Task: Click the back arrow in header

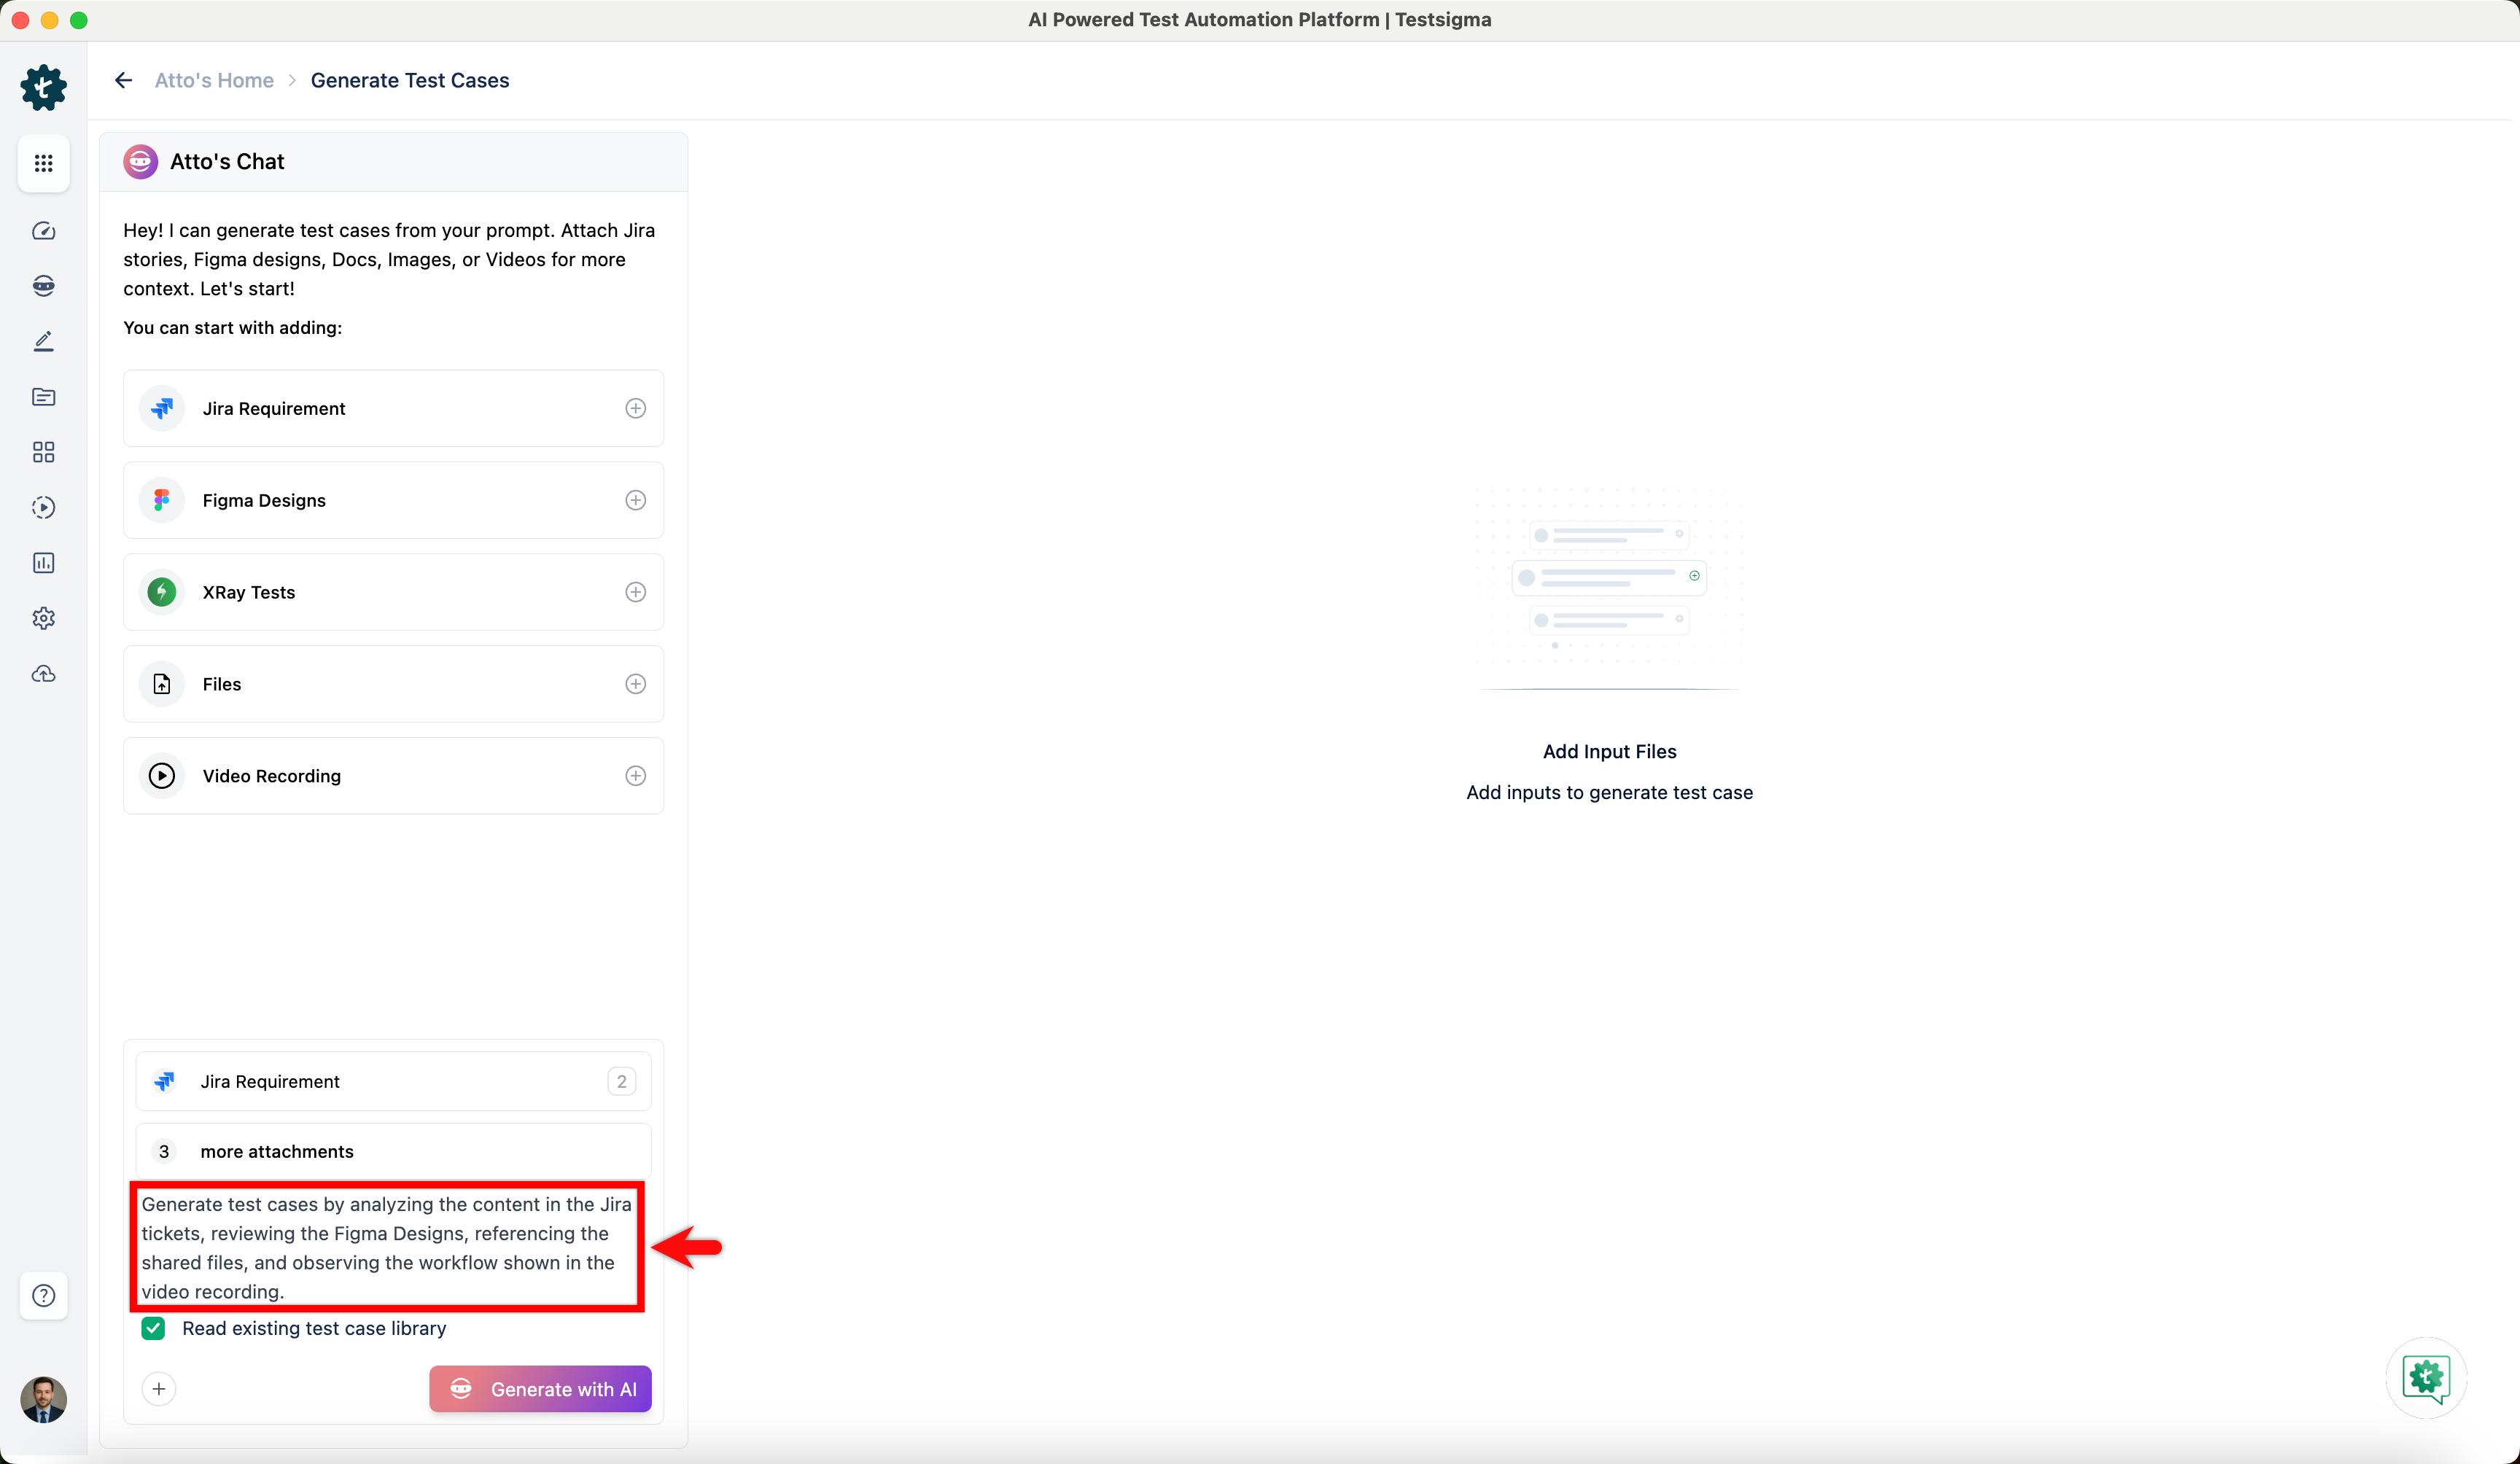Action: click(124, 80)
